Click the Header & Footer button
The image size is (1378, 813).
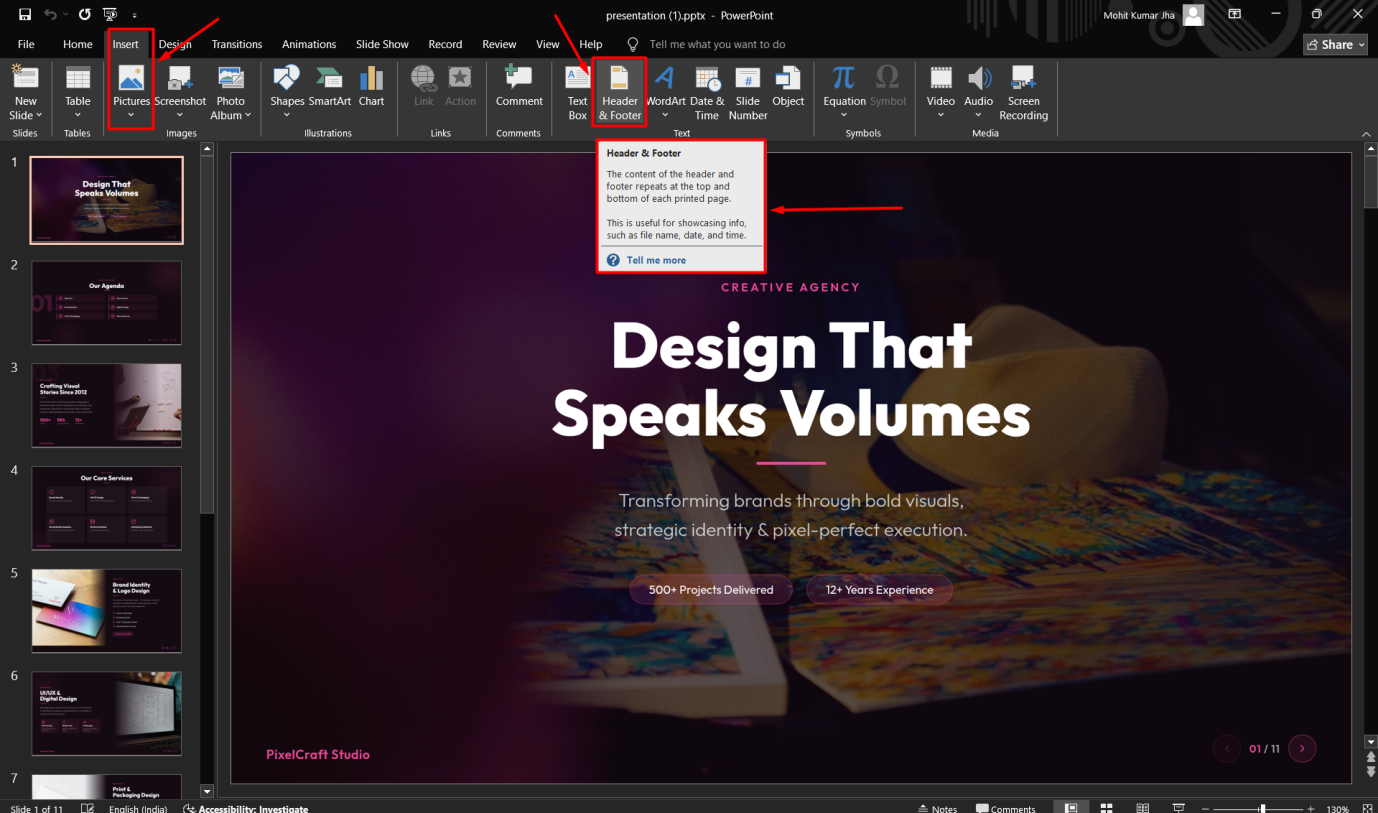620,92
